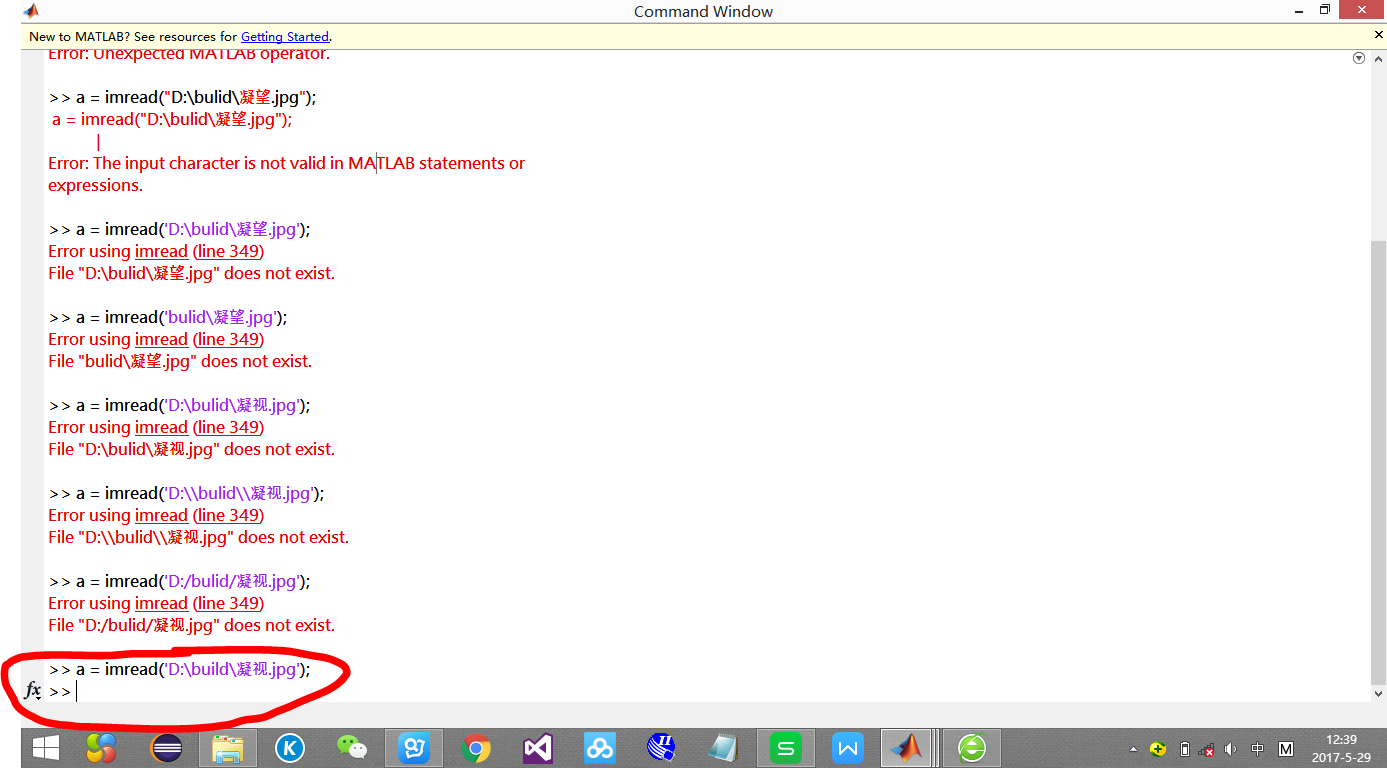Open the green S app in taskbar
This screenshot has height=768, width=1387.
[x=786, y=747]
